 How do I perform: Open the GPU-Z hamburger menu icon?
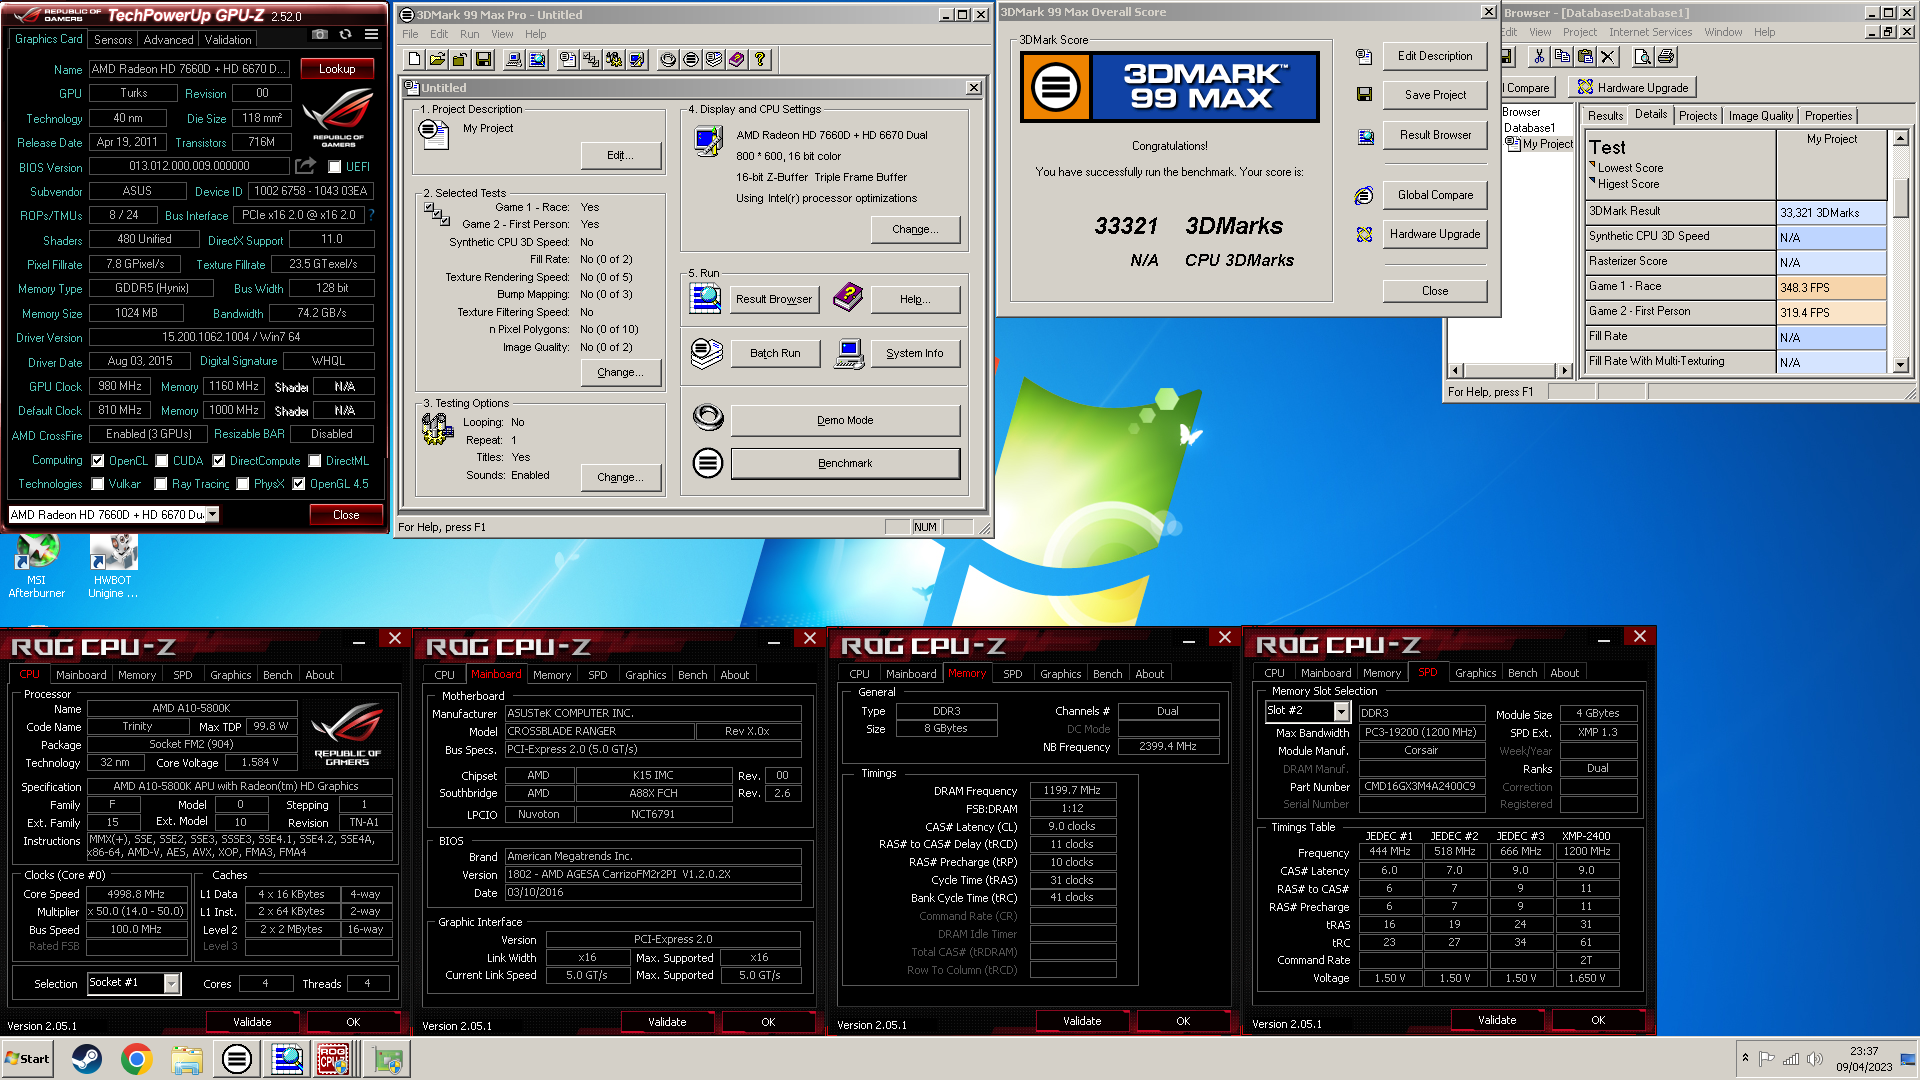[x=371, y=35]
